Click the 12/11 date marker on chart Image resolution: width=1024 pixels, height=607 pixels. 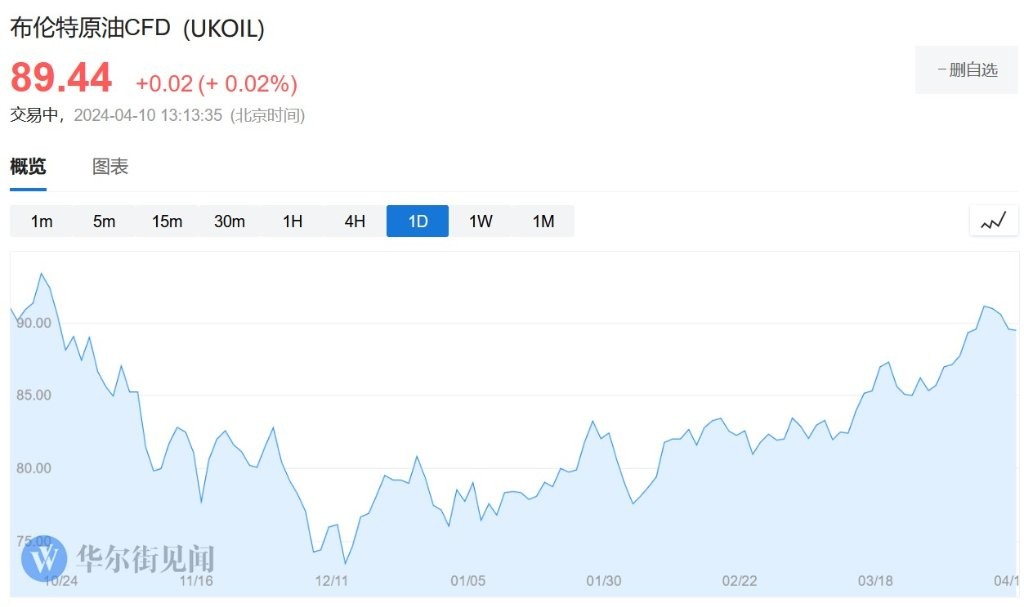331,581
